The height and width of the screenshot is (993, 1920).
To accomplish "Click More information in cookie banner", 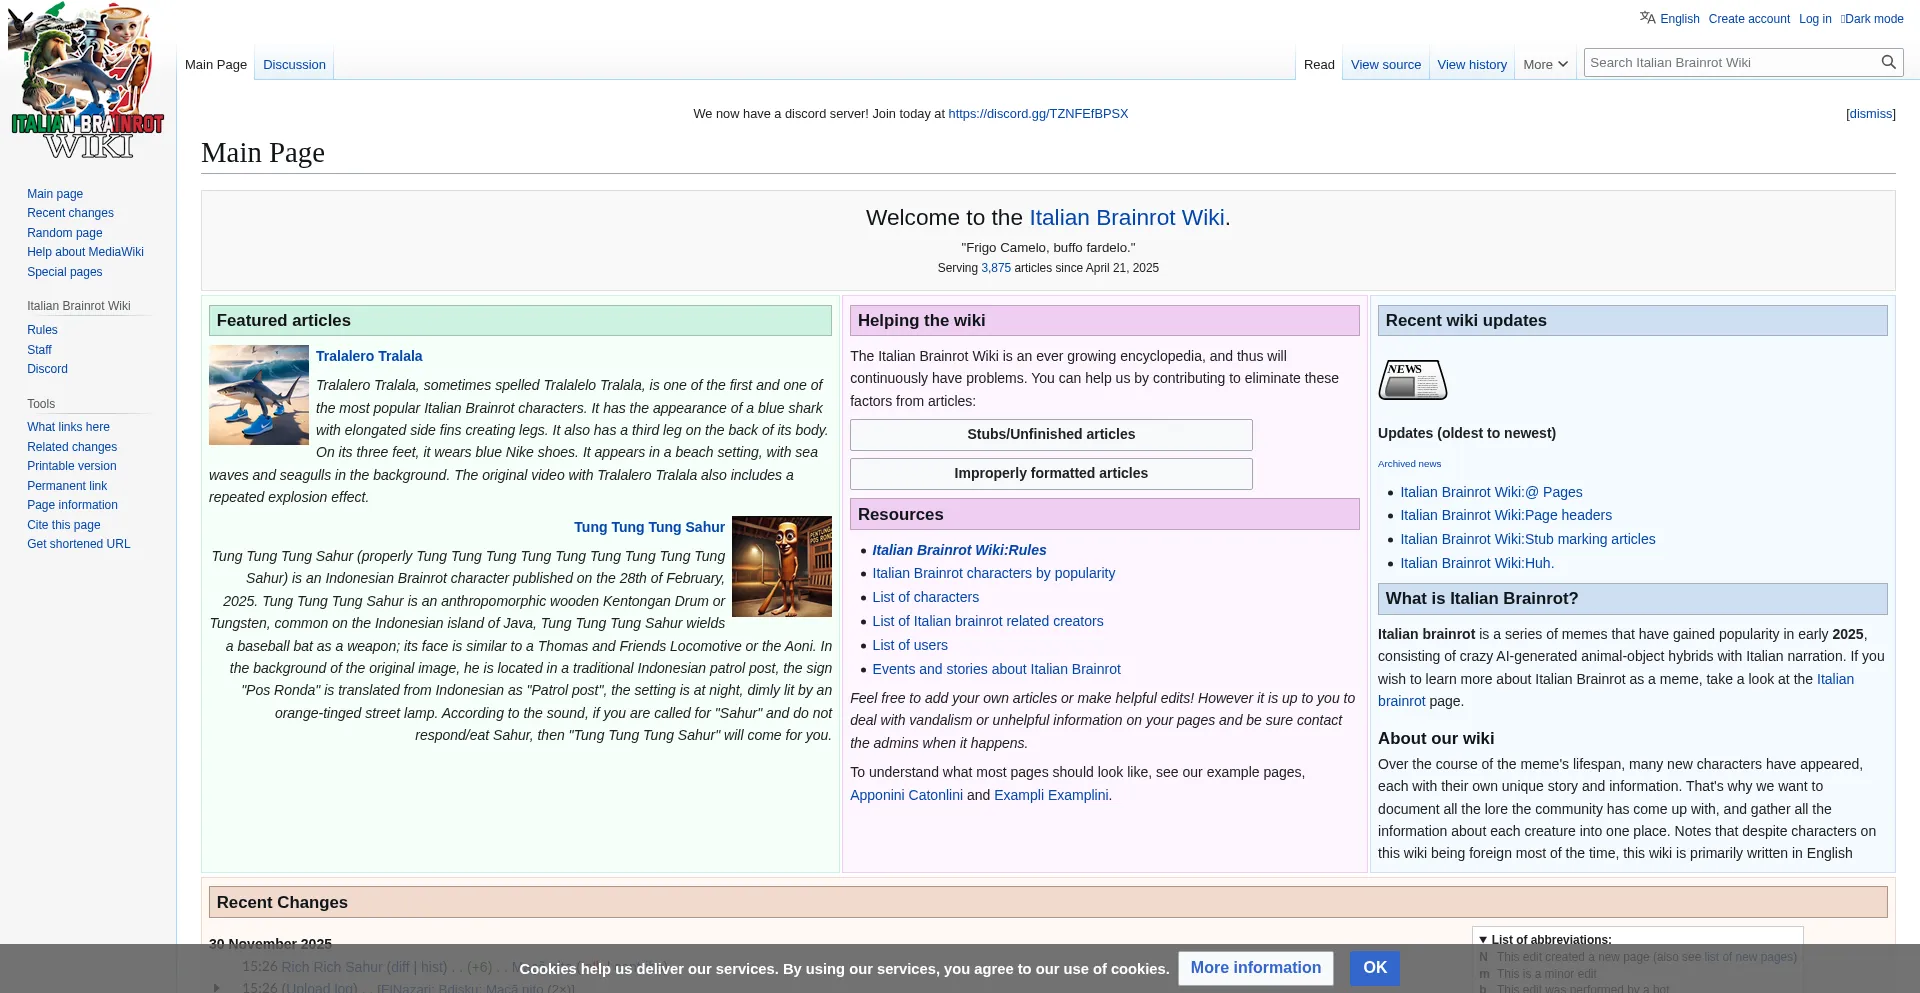I will (1255, 968).
